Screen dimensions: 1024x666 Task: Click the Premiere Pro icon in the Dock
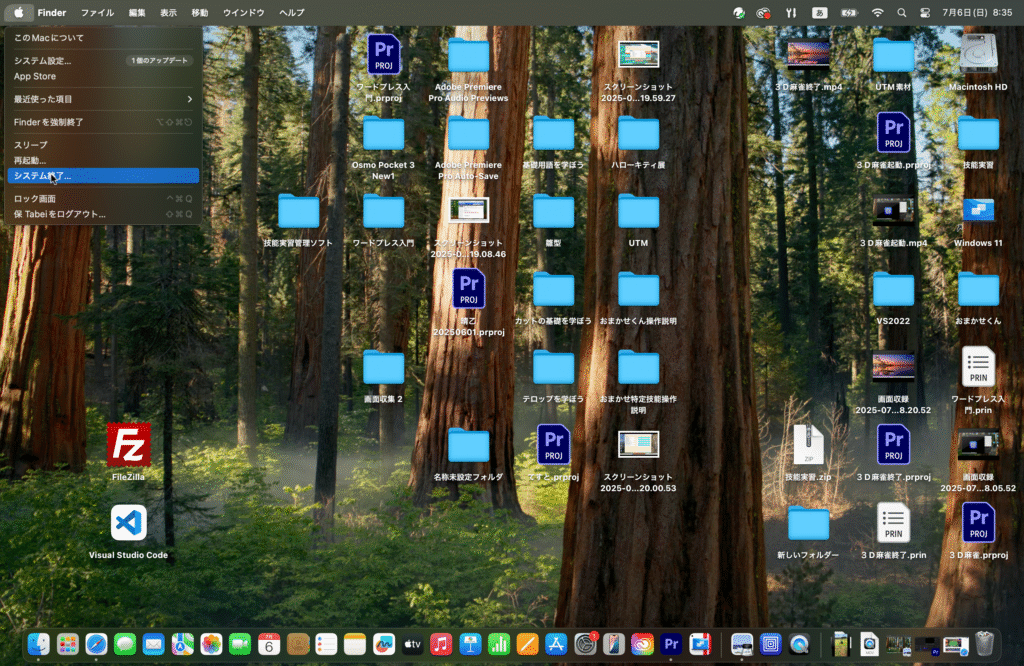pos(671,644)
